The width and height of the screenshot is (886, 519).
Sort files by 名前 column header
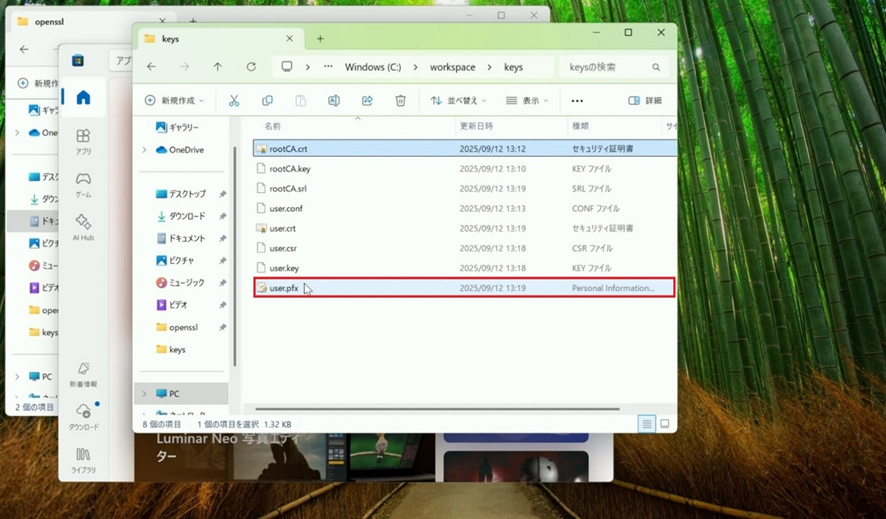coord(273,126)
